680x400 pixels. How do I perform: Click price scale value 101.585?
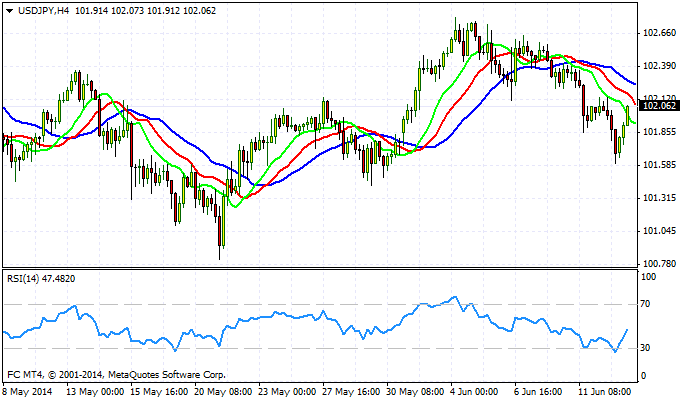point(659,165)
